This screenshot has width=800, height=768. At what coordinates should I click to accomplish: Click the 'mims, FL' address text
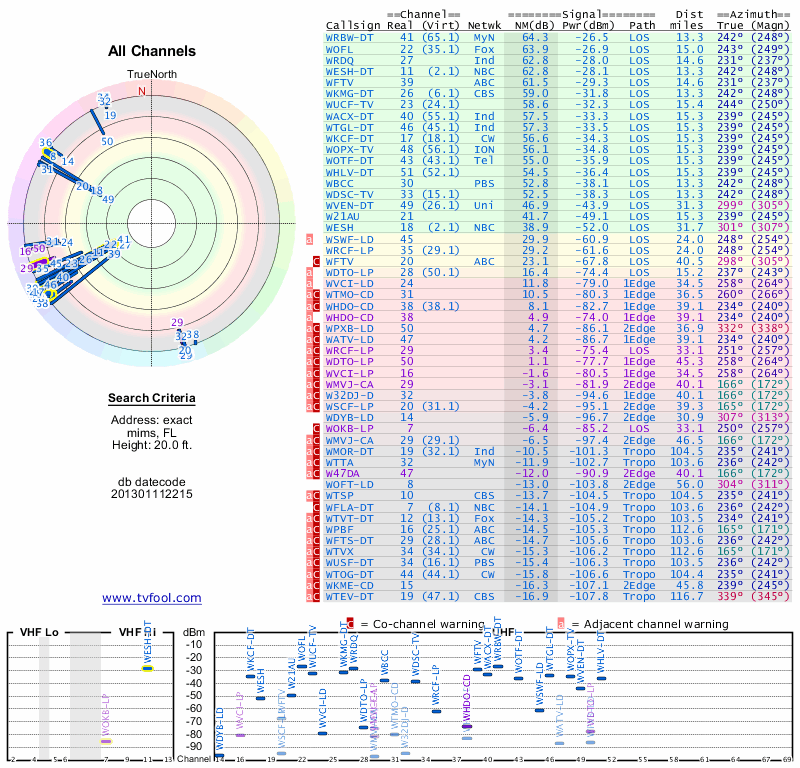152,433
